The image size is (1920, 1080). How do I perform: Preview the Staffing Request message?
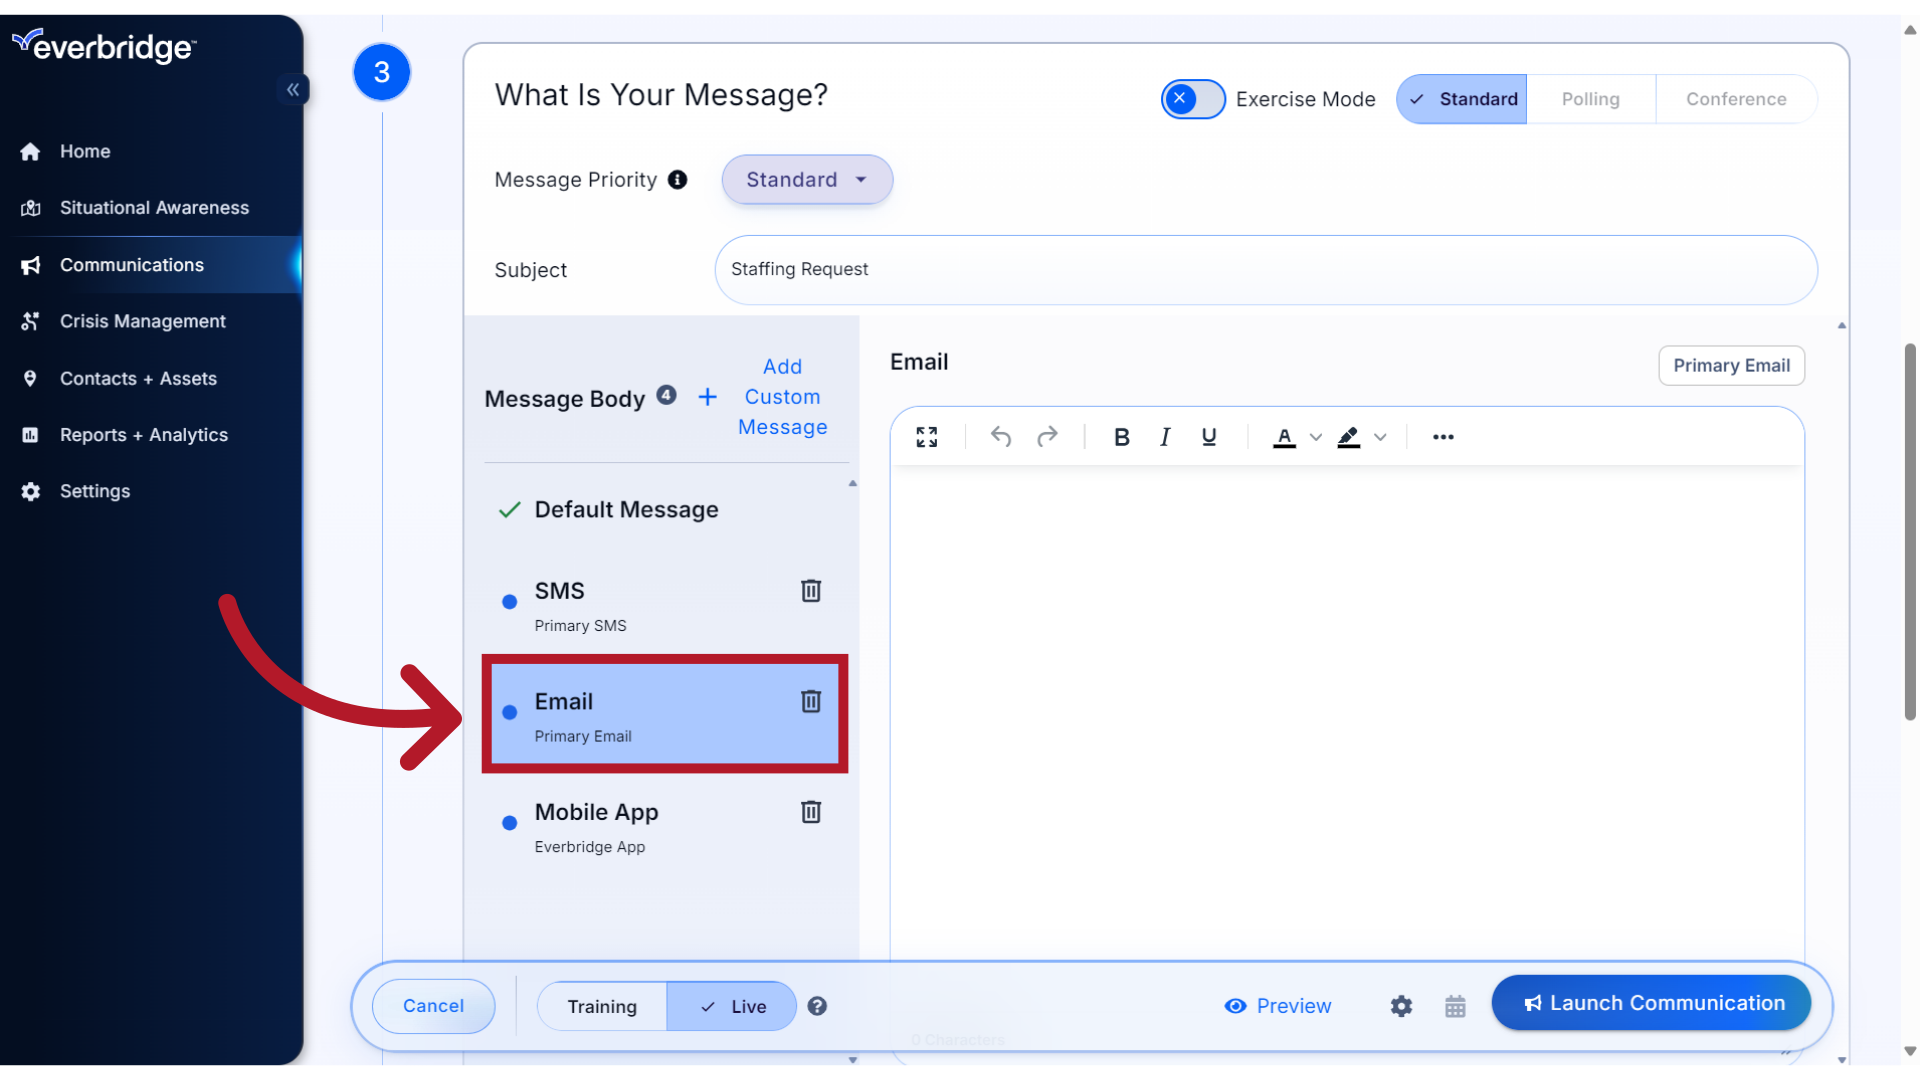pos(1277,1006)
